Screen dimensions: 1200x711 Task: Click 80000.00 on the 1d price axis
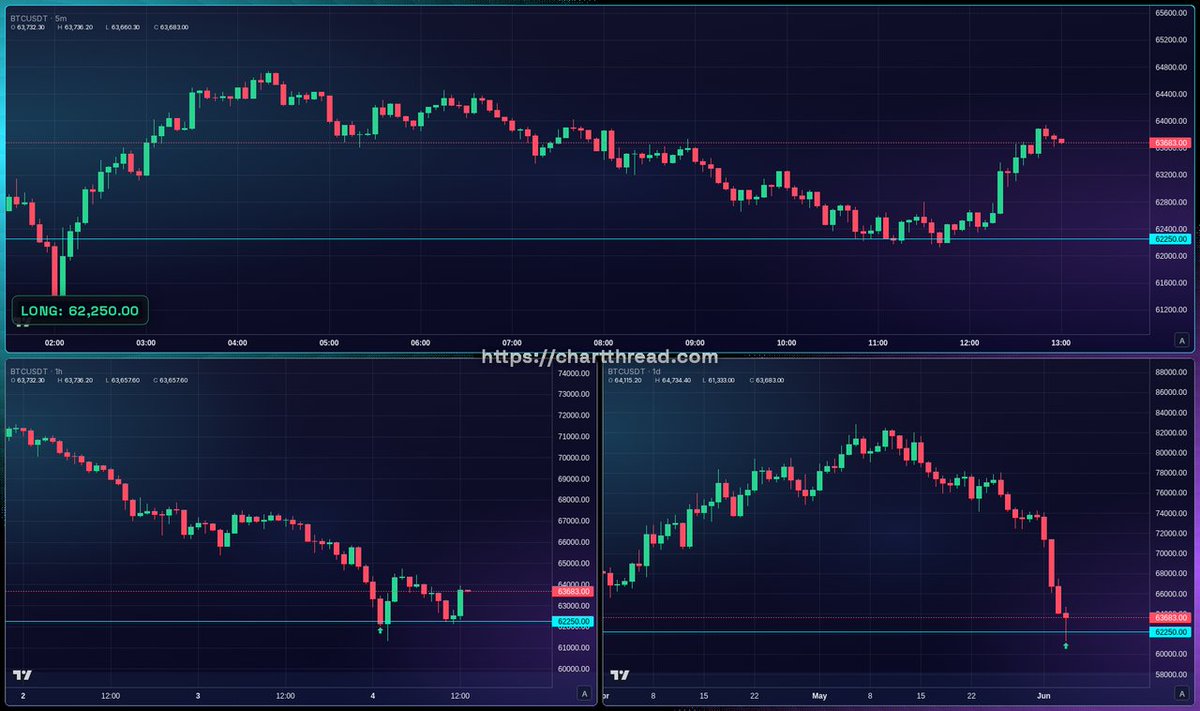click(x=1171, y=453)
